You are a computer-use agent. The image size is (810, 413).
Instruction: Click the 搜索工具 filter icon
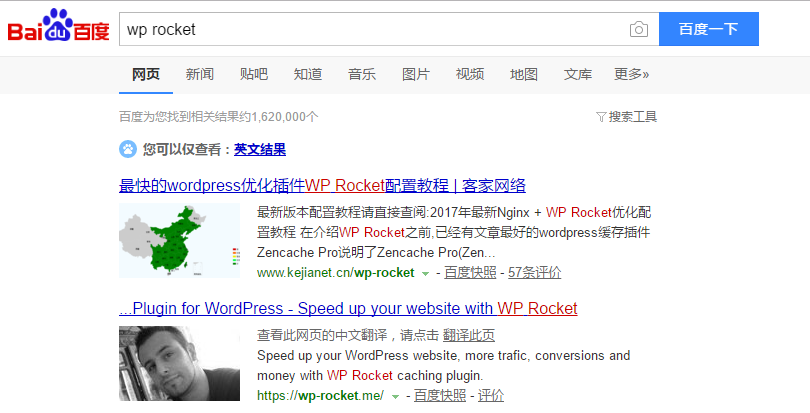(x=601, y=117)
